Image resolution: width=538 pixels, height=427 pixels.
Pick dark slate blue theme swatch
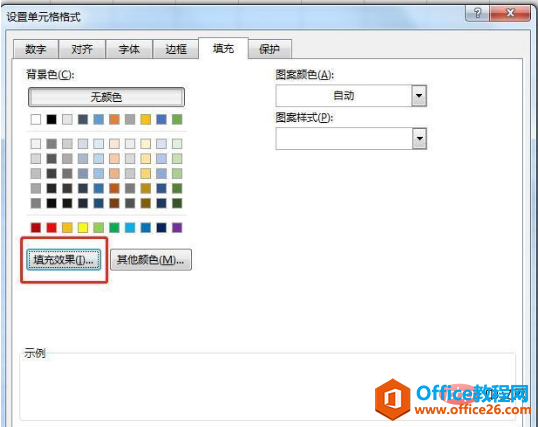coord(83,119)
